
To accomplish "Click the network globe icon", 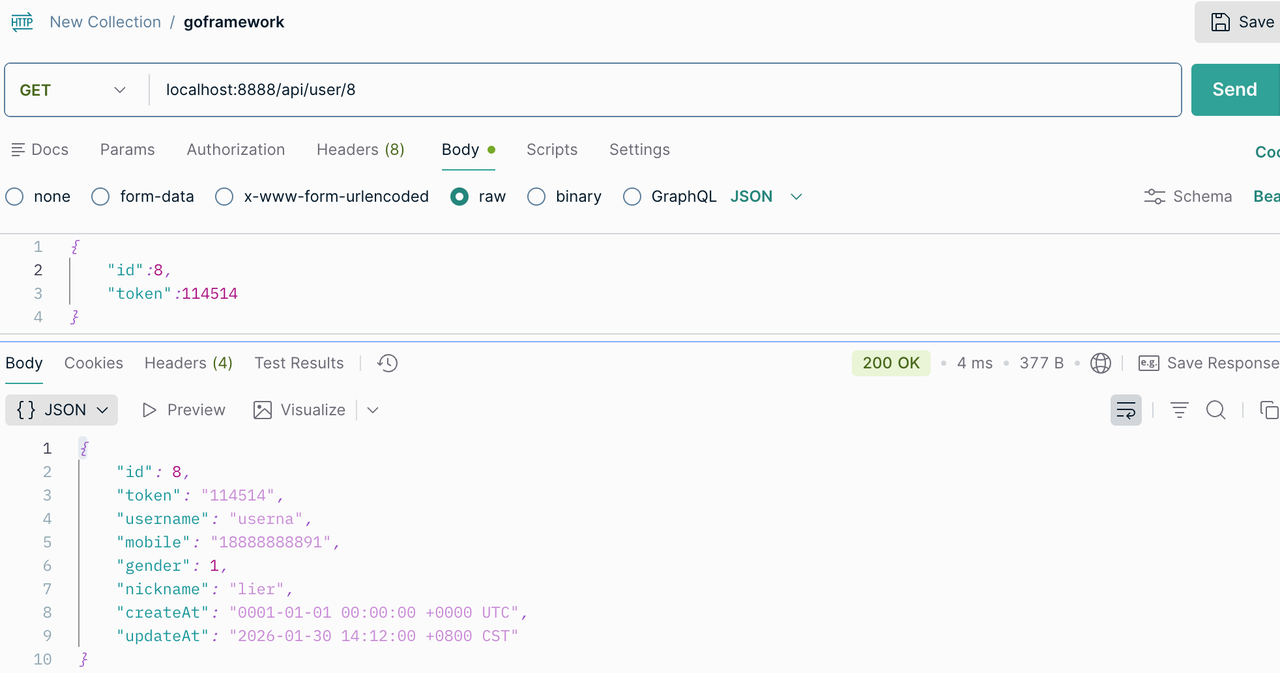I will click(x=1101, y=363).
